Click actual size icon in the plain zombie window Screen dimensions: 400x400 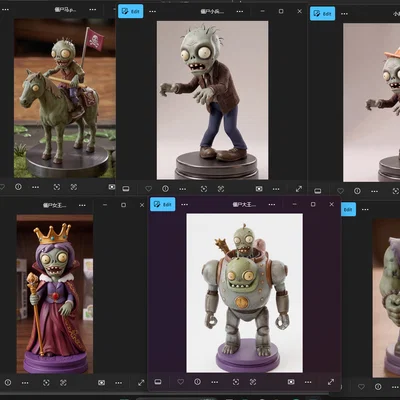click(221, 189)
